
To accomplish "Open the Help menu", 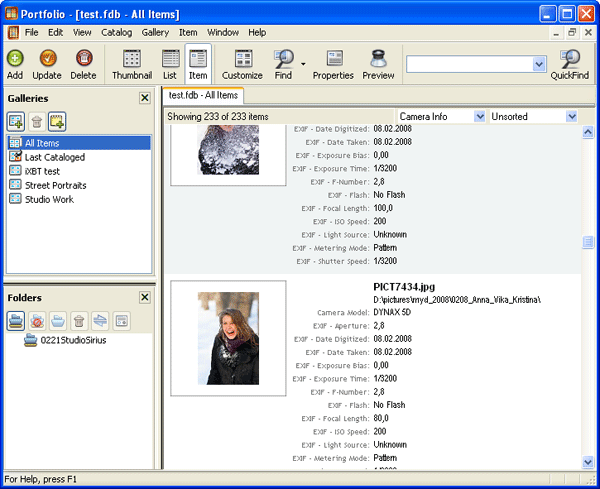I will (x=257, y=33).
